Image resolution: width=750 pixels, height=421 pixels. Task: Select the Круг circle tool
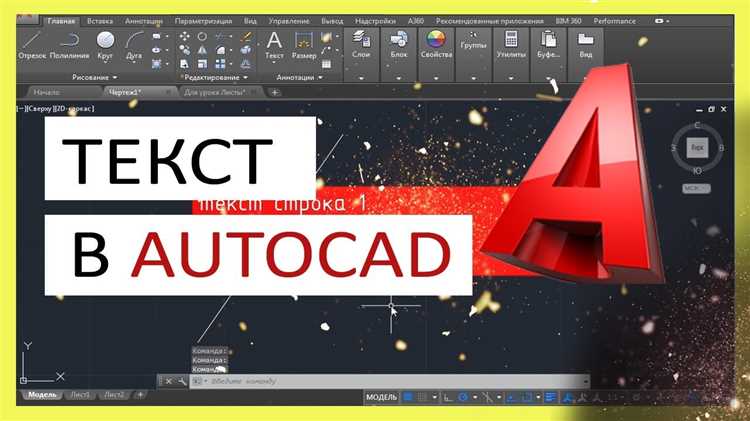105,45
